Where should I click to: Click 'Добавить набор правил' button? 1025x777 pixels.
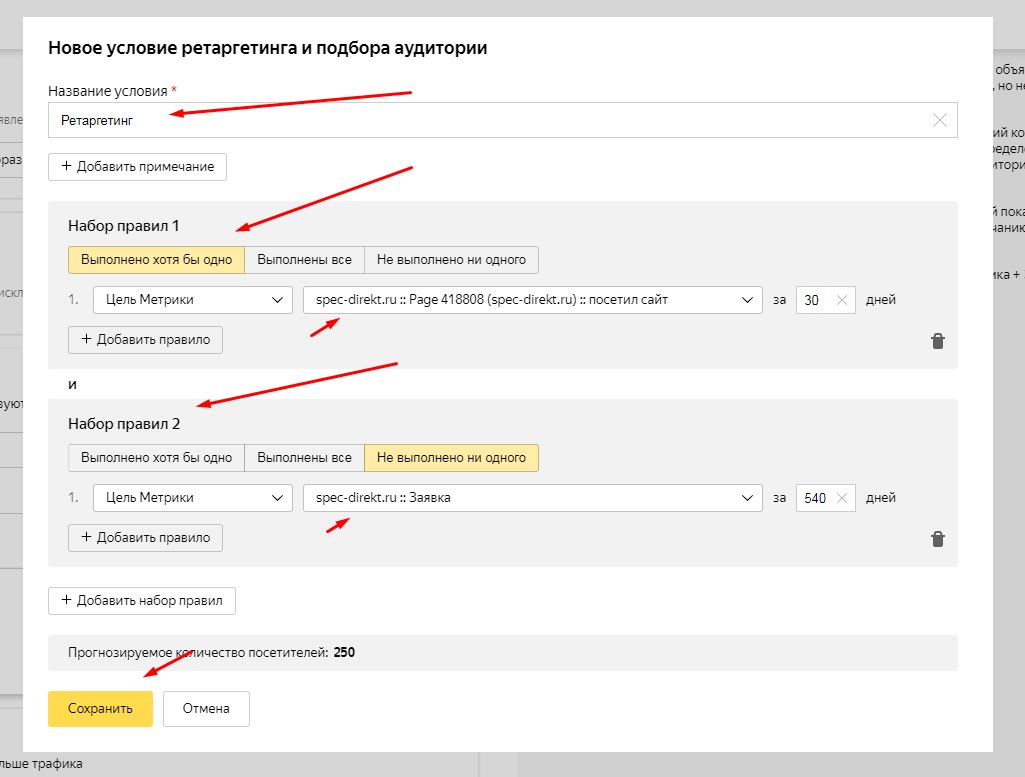(142, 601)
